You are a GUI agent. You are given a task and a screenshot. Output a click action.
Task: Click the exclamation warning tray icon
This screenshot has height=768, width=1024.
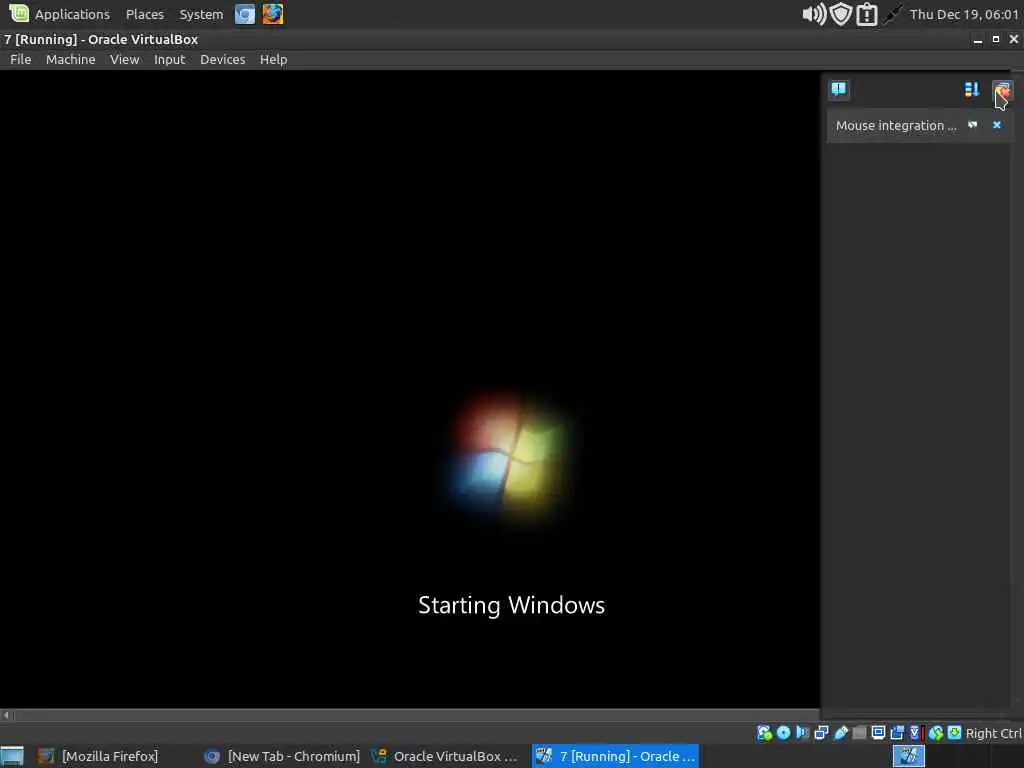click(867, 14)
